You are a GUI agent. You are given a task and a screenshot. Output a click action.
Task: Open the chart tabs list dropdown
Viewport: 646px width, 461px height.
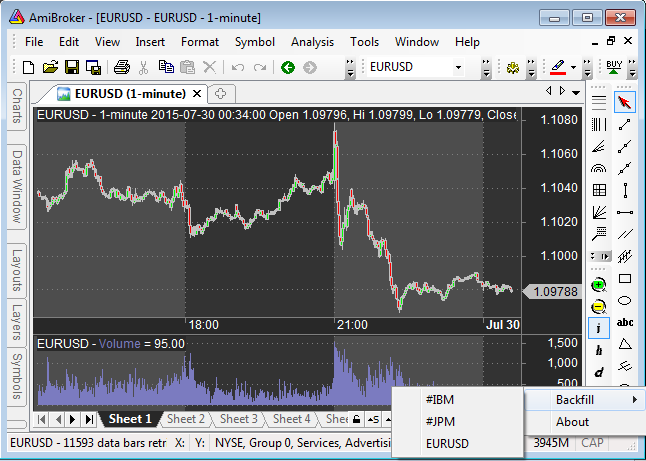[576, 93]
